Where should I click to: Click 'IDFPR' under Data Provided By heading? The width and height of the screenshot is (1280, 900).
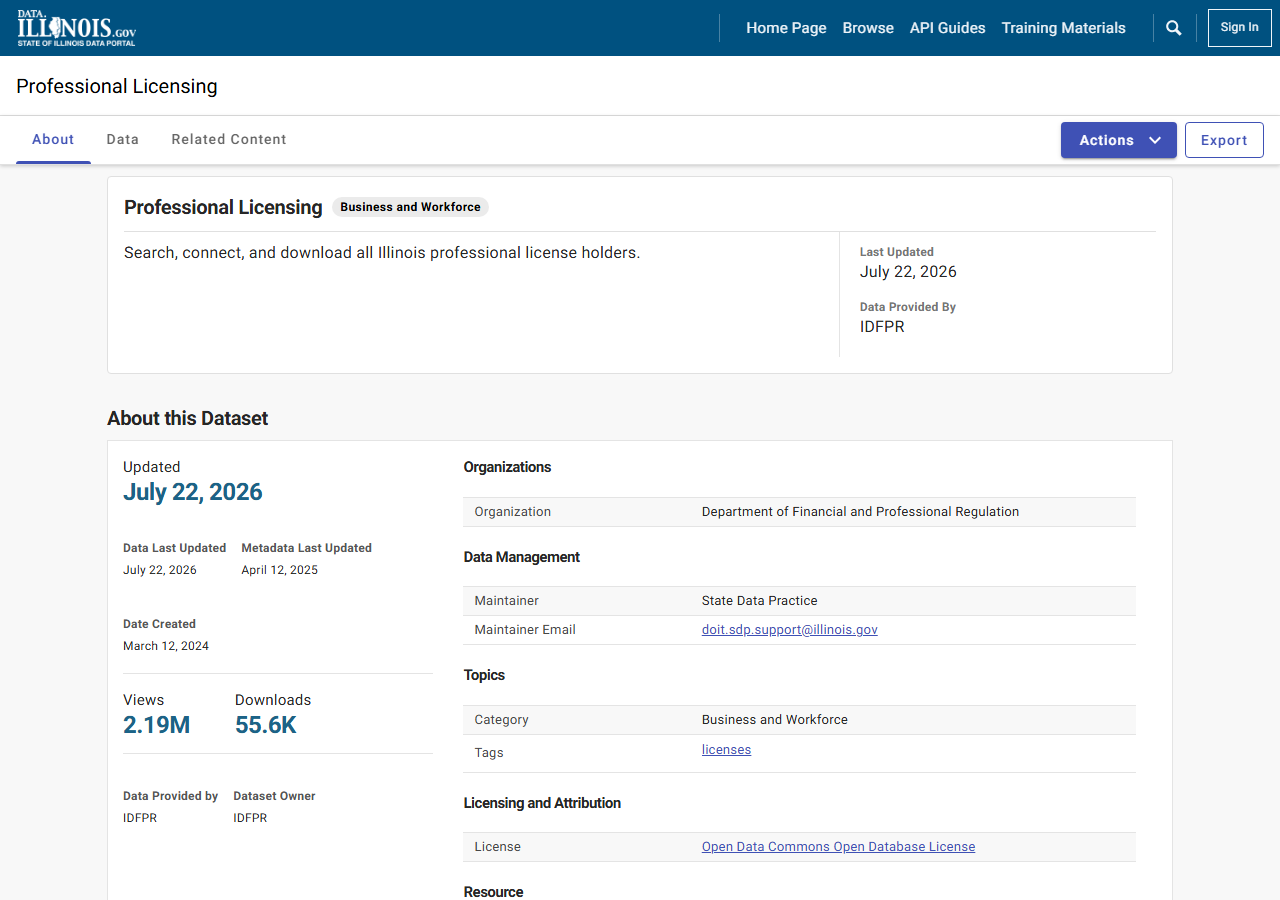(x=882, y=327)
